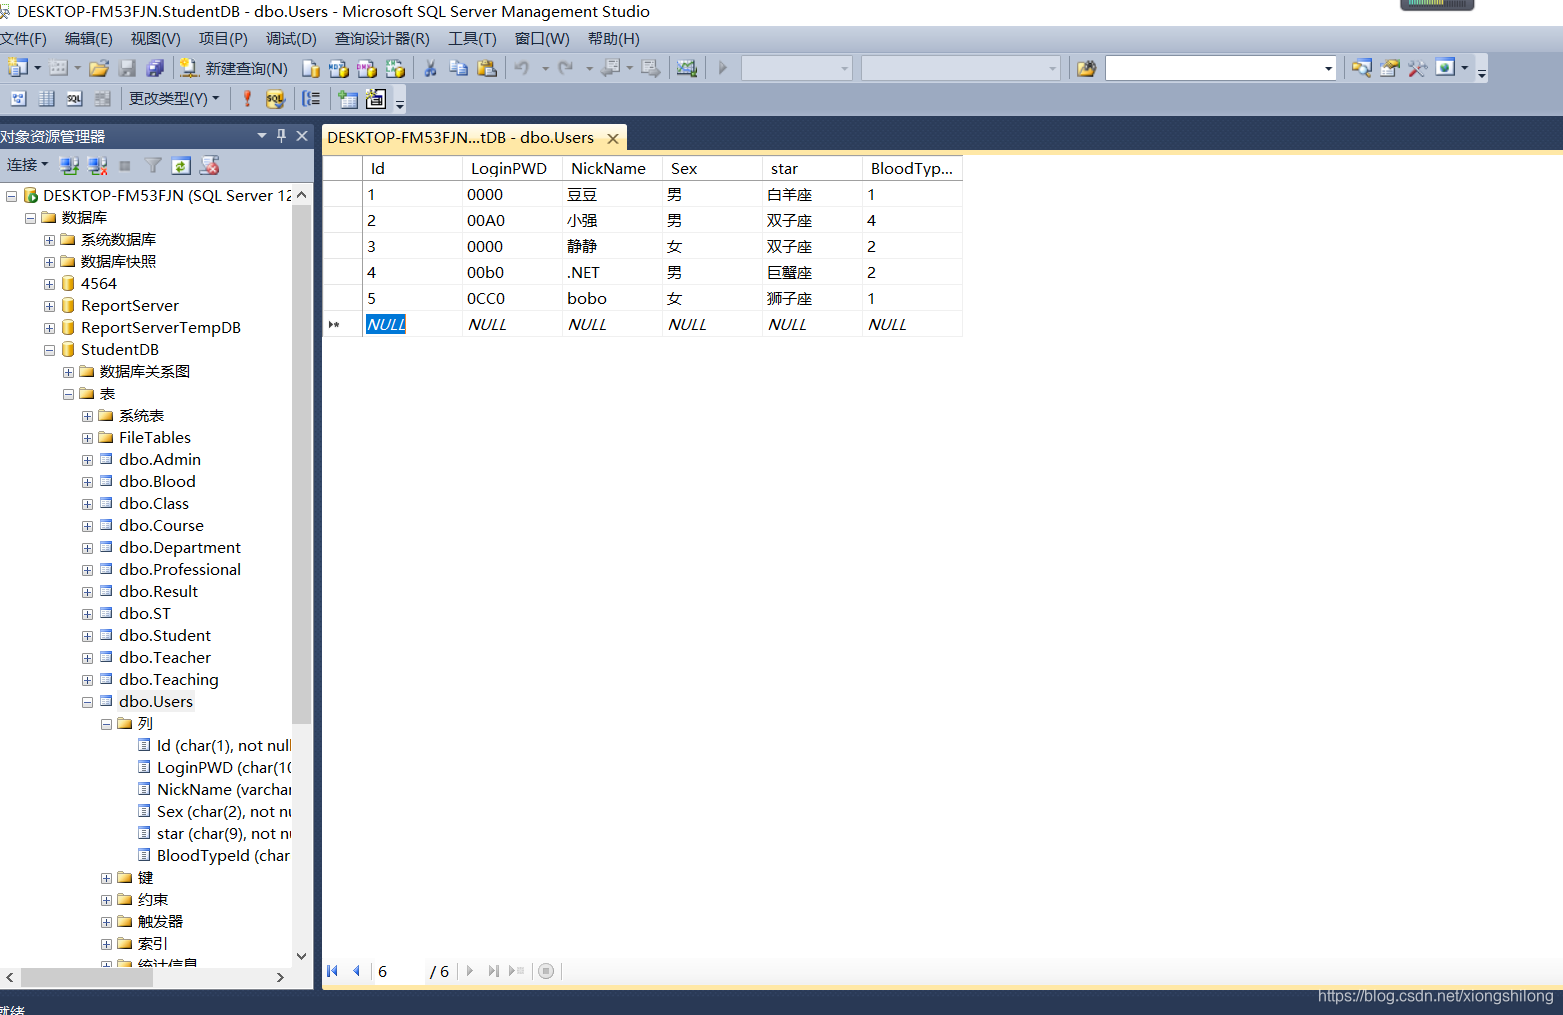This screenshot has width=1563, height=1015.
Task: Click Object Explorer vertical scroll down arrow
Action: pyautogui.click(x=301, y=957)
